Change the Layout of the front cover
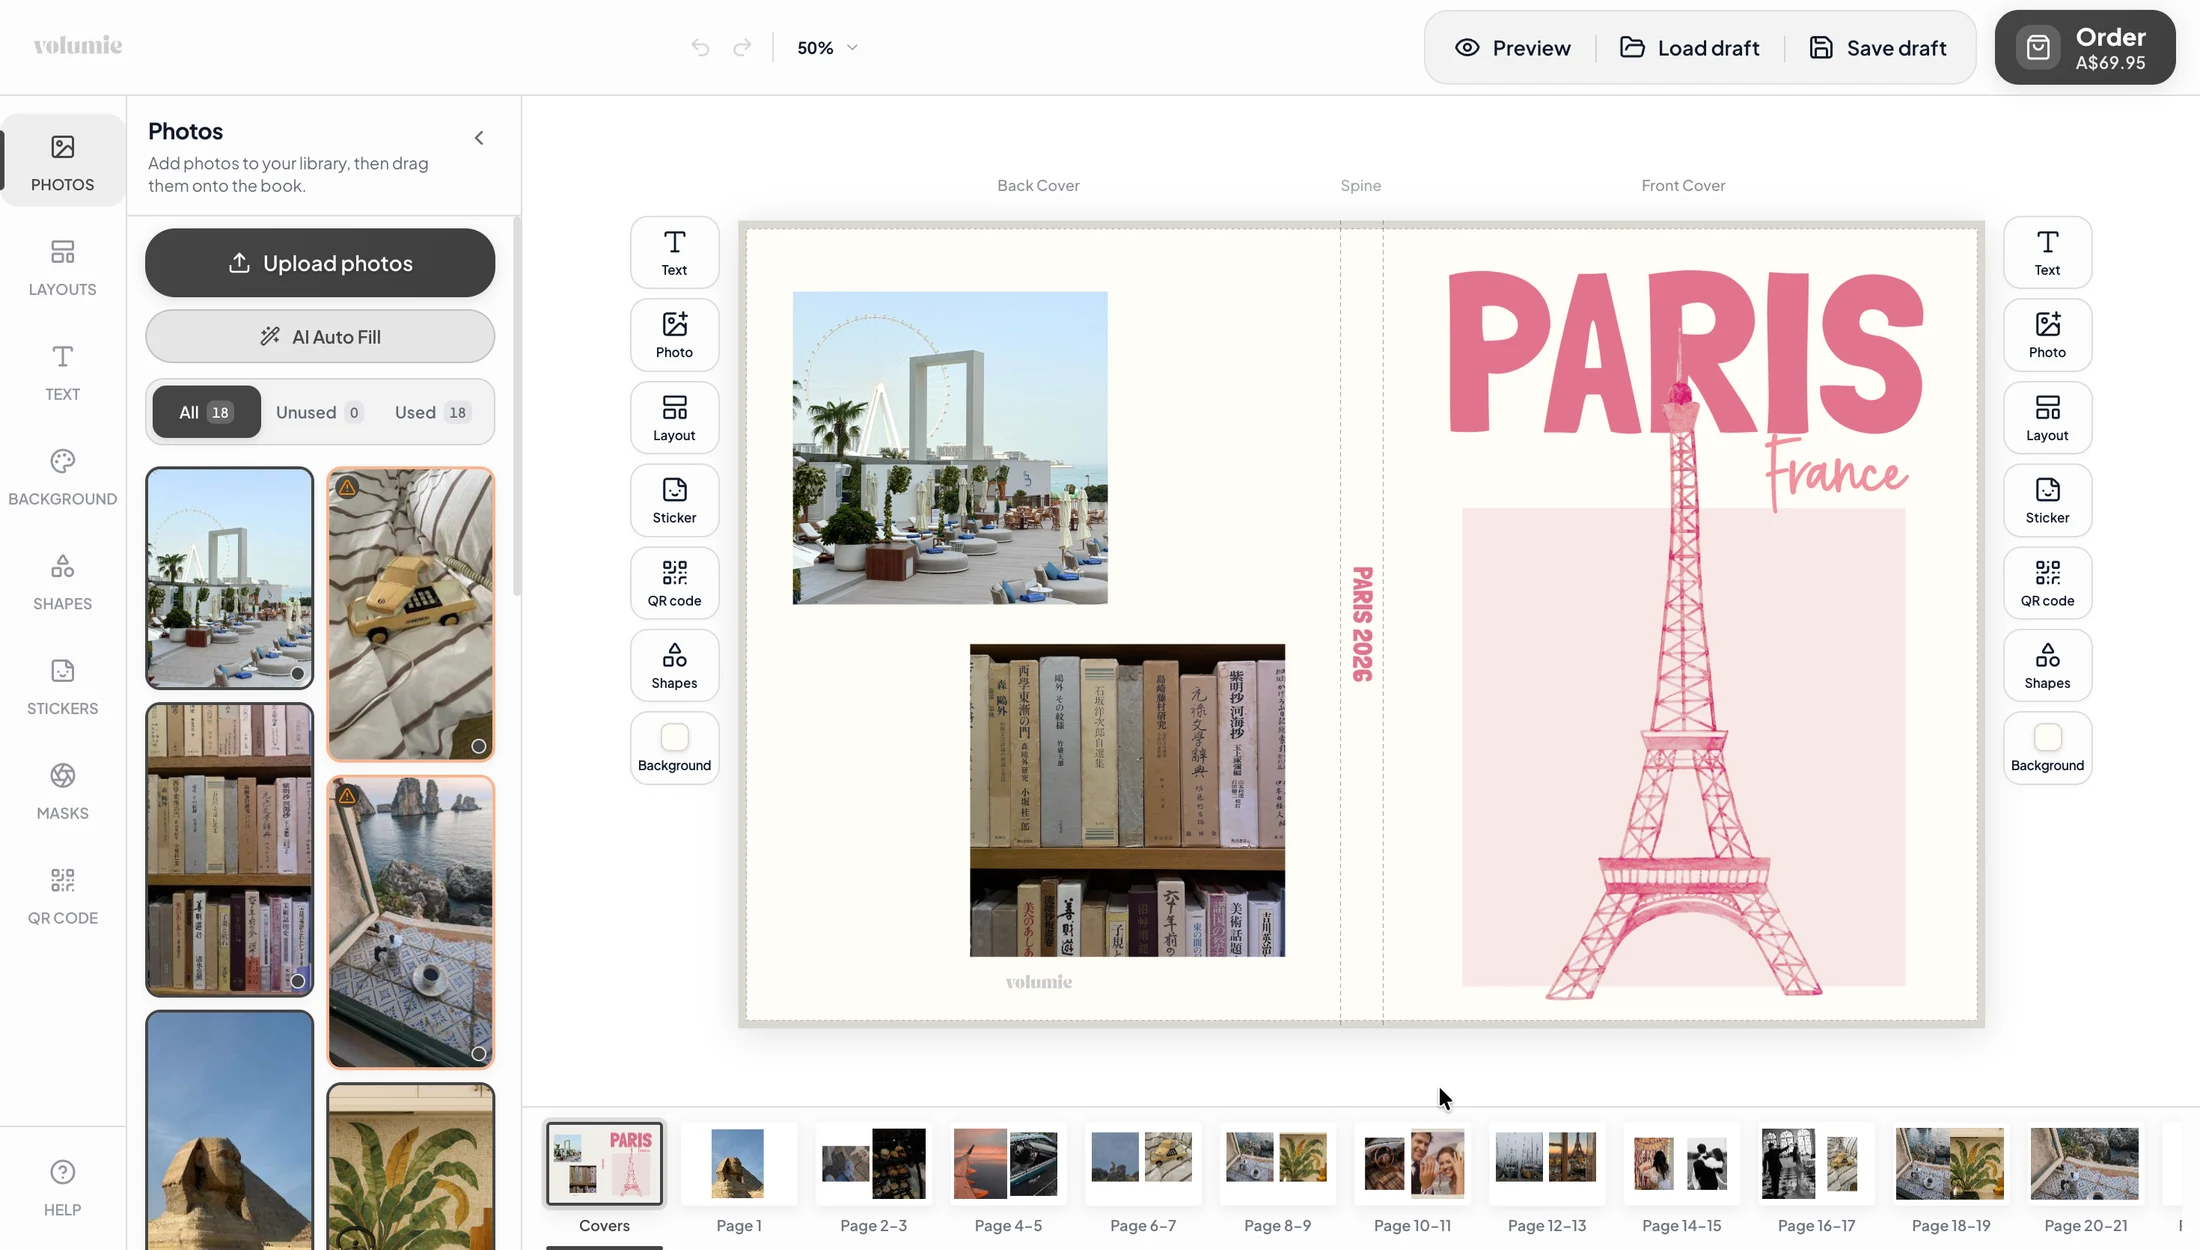 tap(2047, 418)
